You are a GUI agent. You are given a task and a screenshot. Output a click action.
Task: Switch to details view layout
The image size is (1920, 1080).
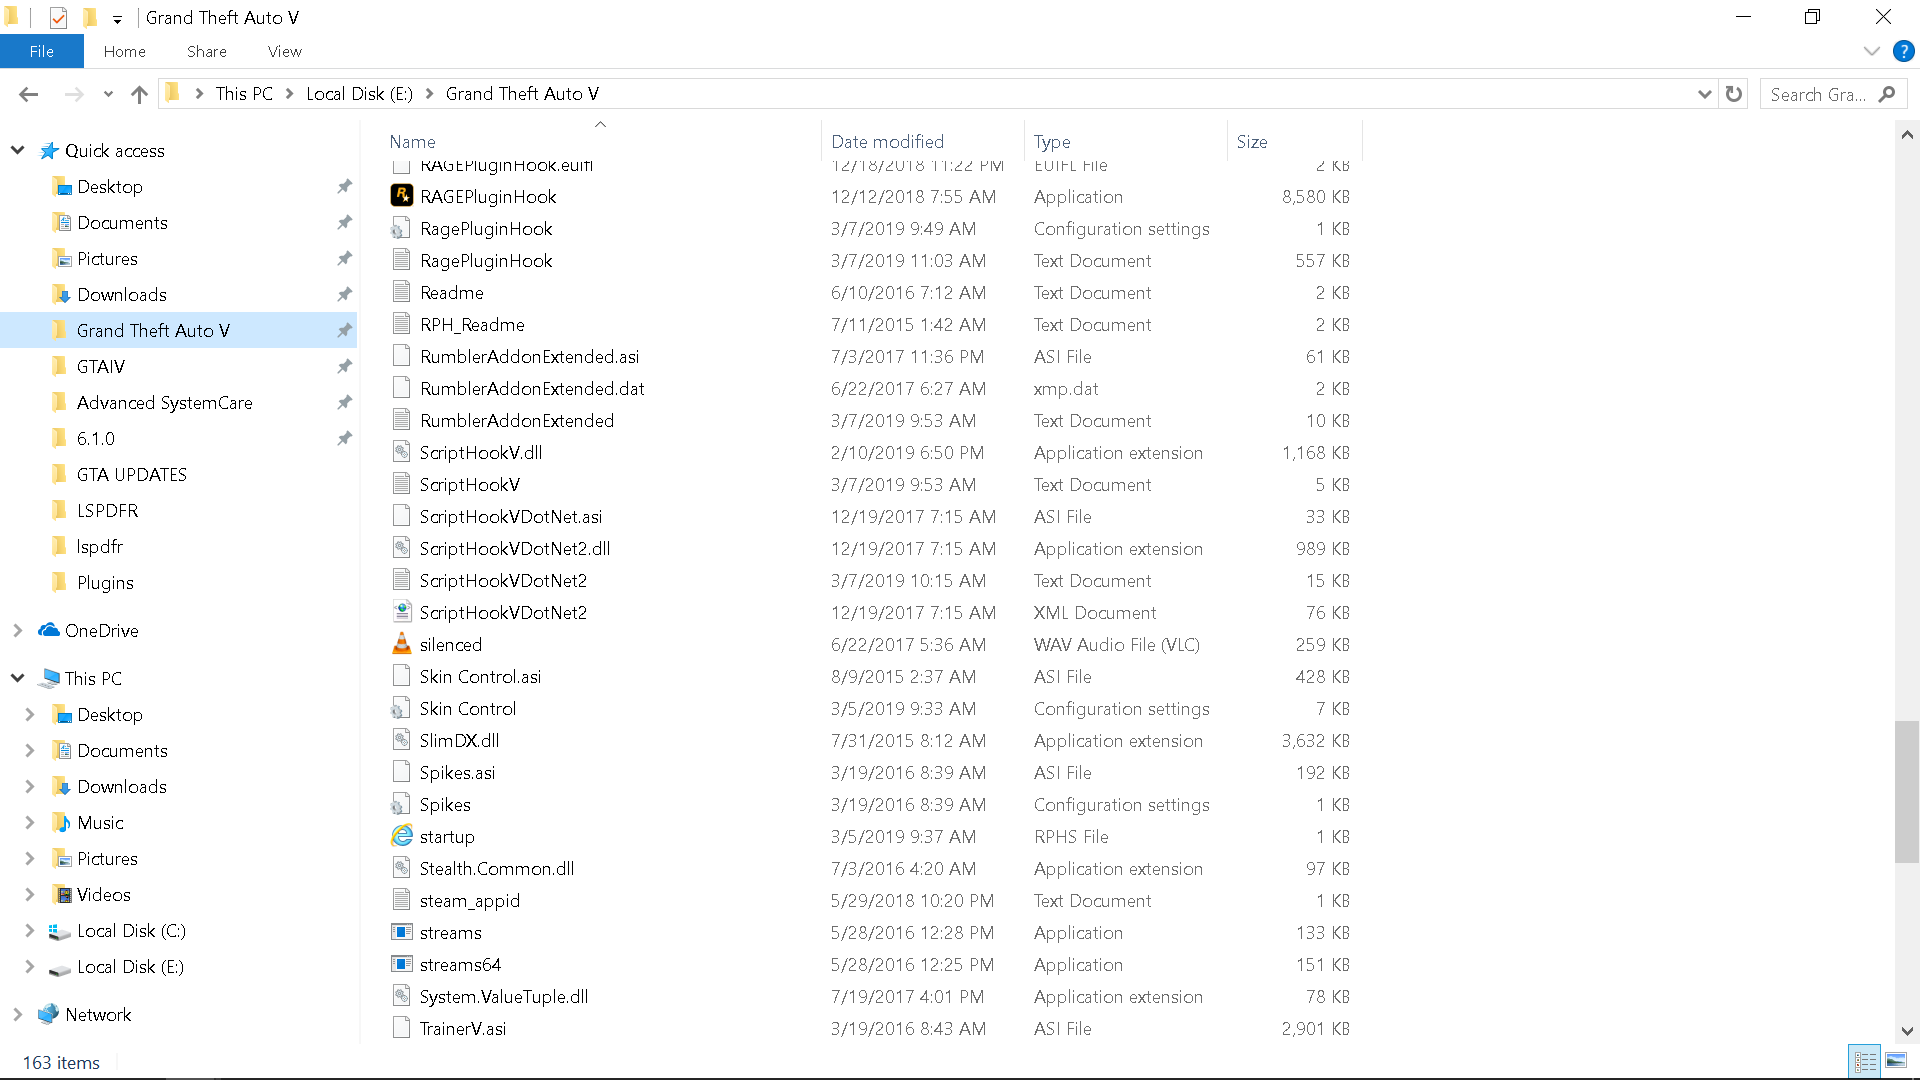point(1865,1061)
